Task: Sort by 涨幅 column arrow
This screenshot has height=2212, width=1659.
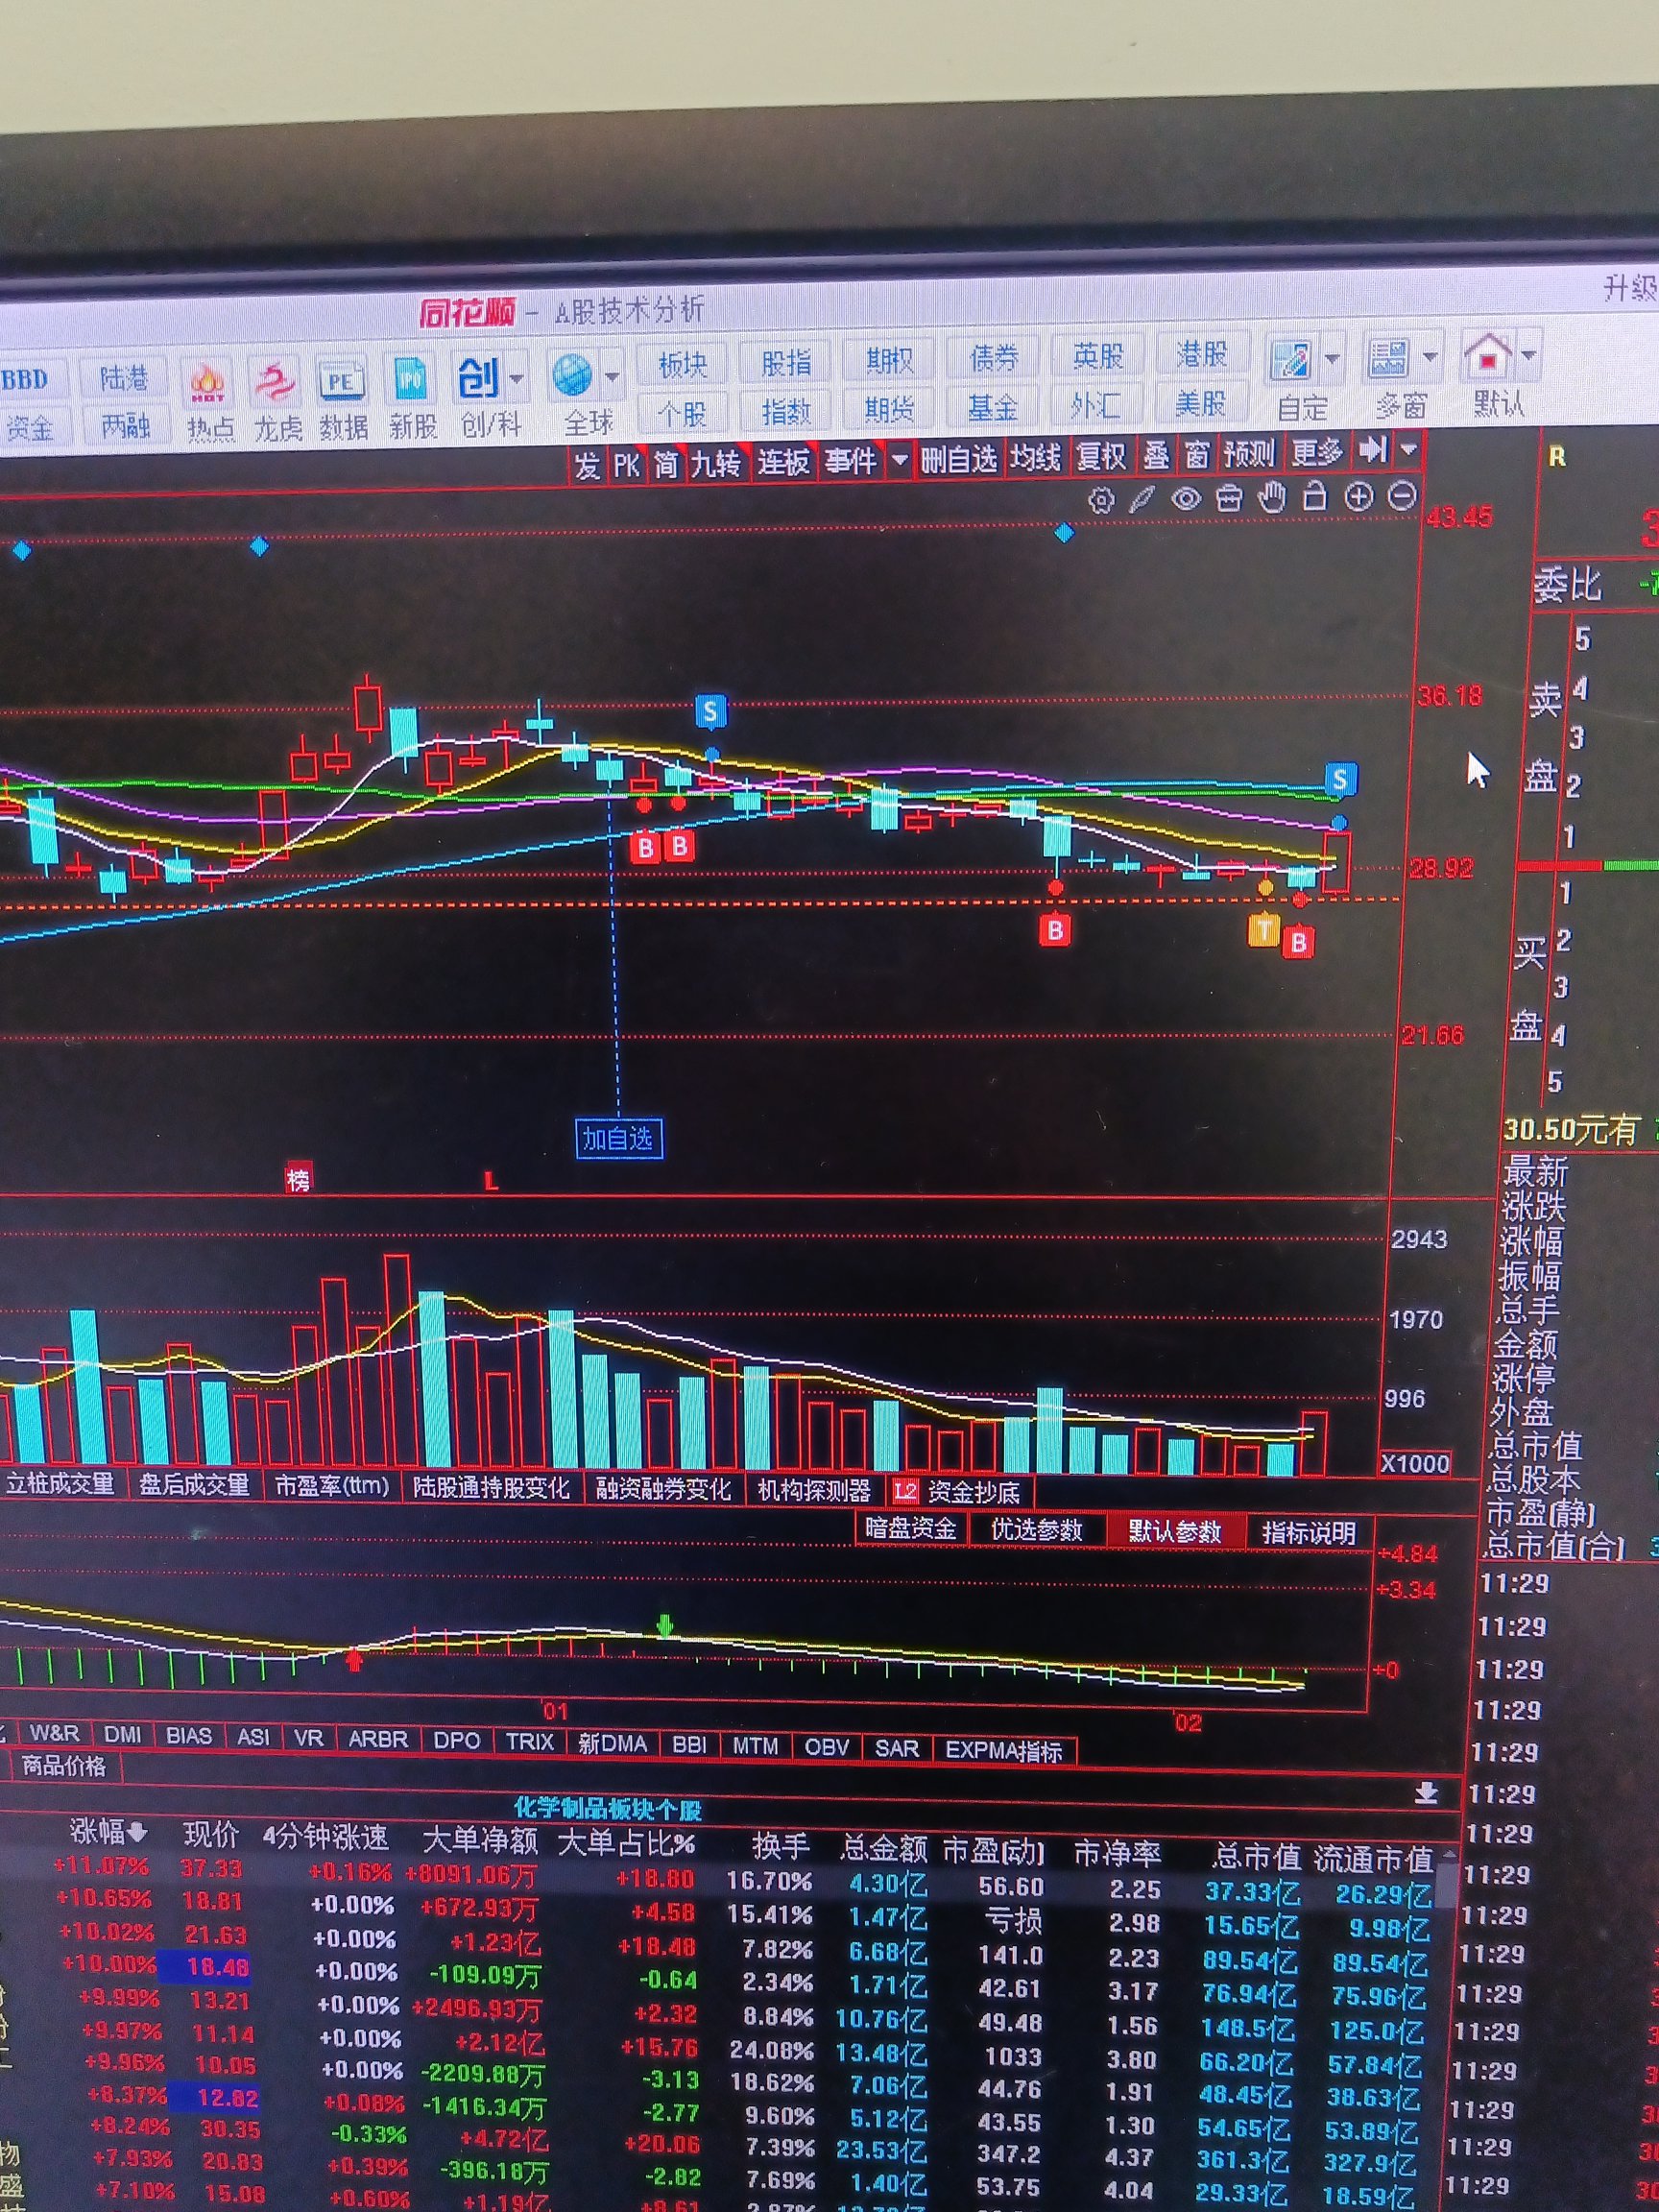Action: [x=138, y=1833]
